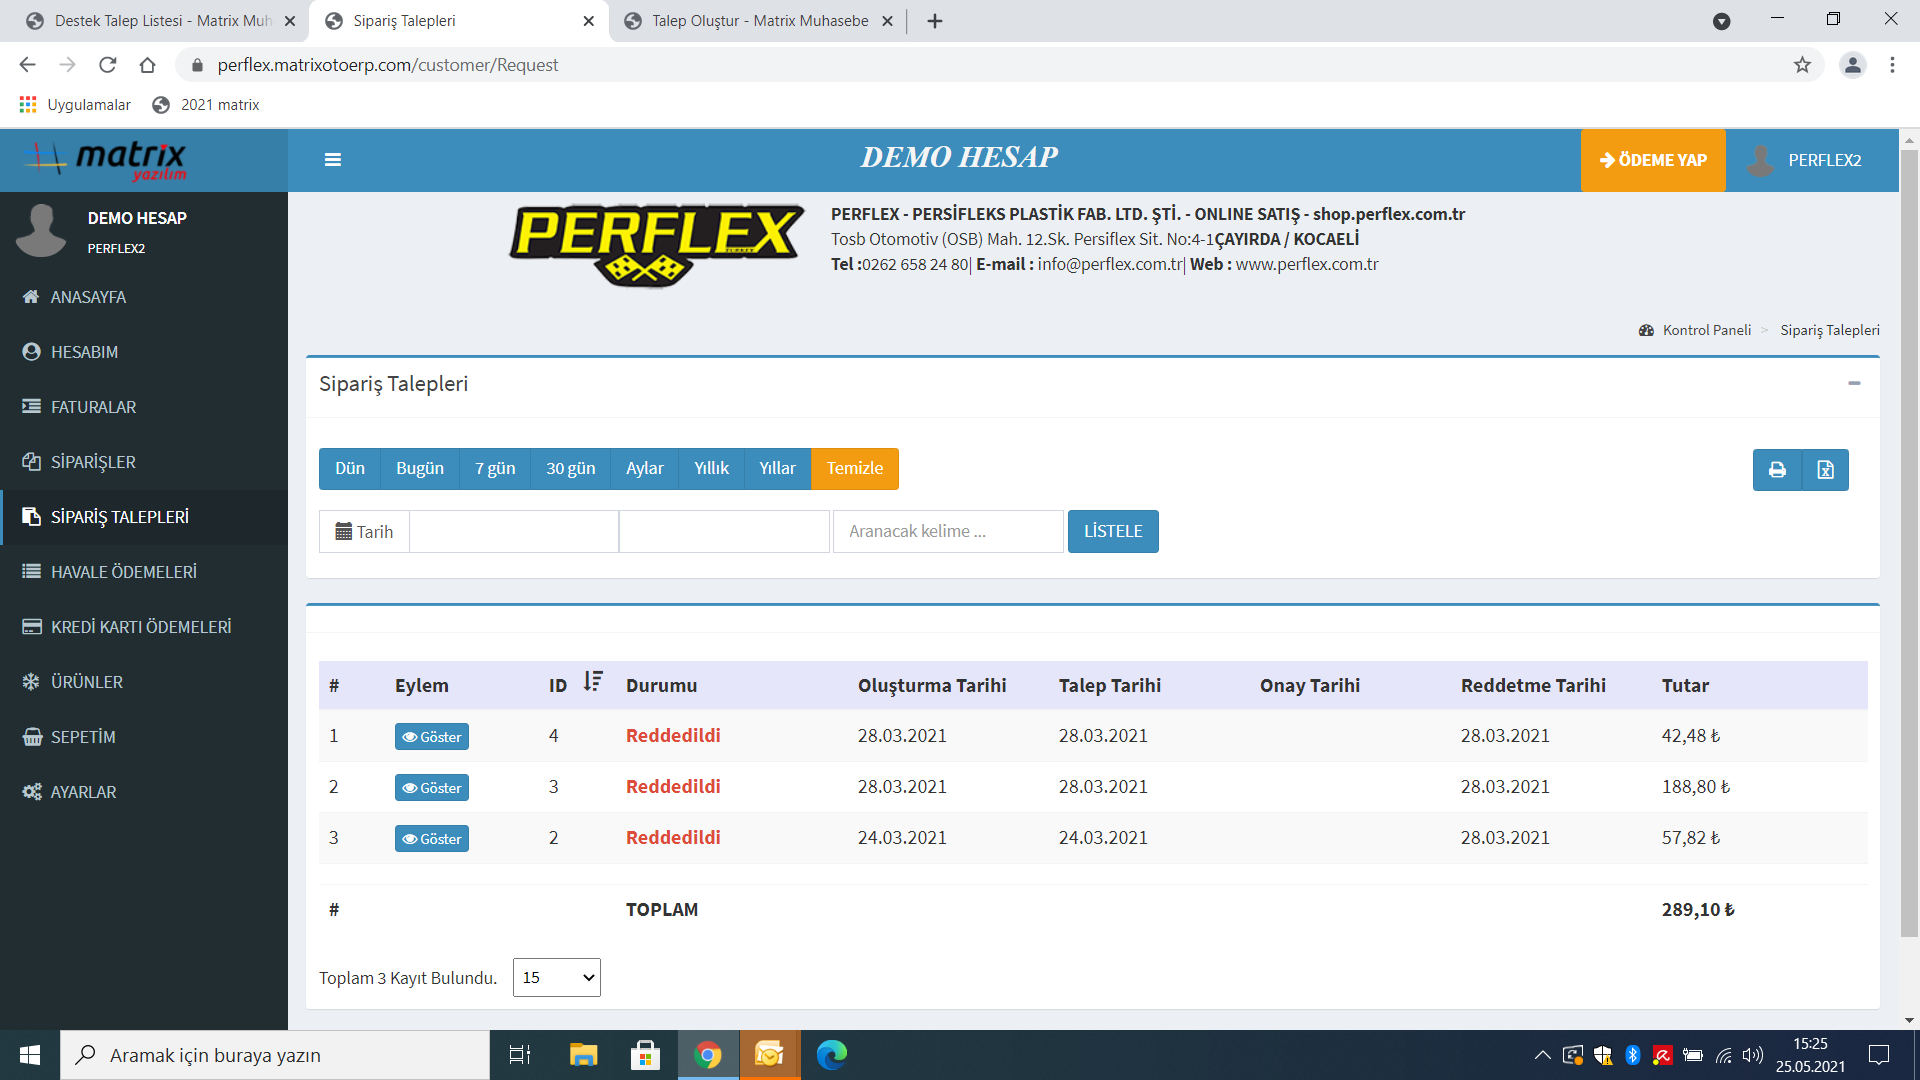Show order request with ID 2
The width and height of the screenshot is (1920, 1080).
click(431, 839)
